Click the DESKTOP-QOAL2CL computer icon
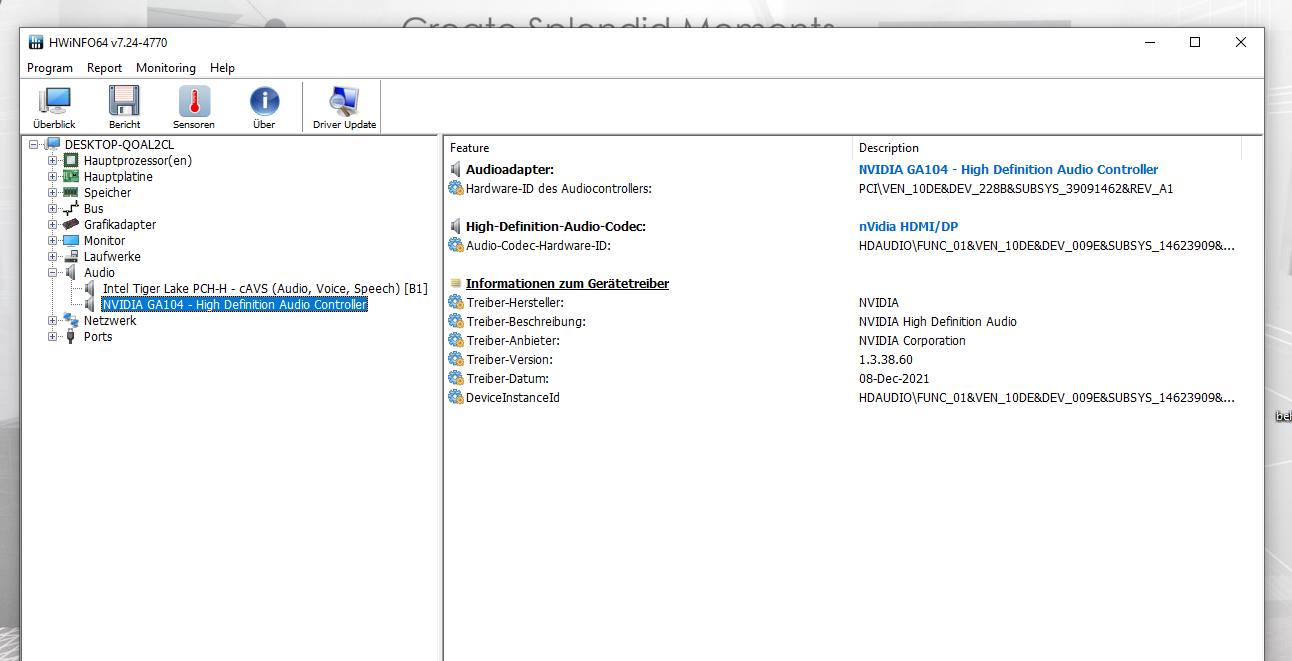This screenshot has width=1292, height=661. pos(52,145)
